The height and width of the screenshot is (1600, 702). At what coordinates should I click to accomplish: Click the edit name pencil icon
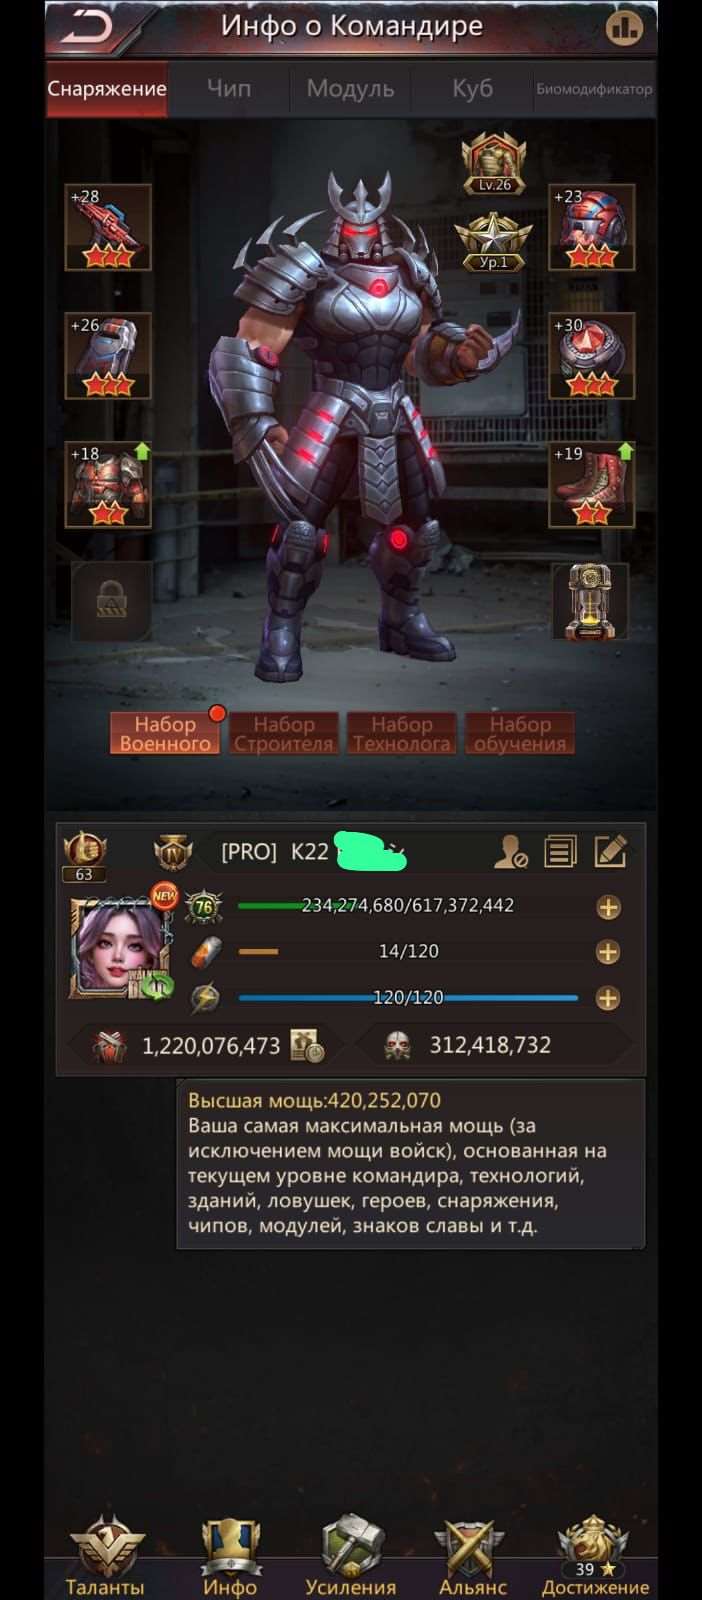tap(610, 852)
